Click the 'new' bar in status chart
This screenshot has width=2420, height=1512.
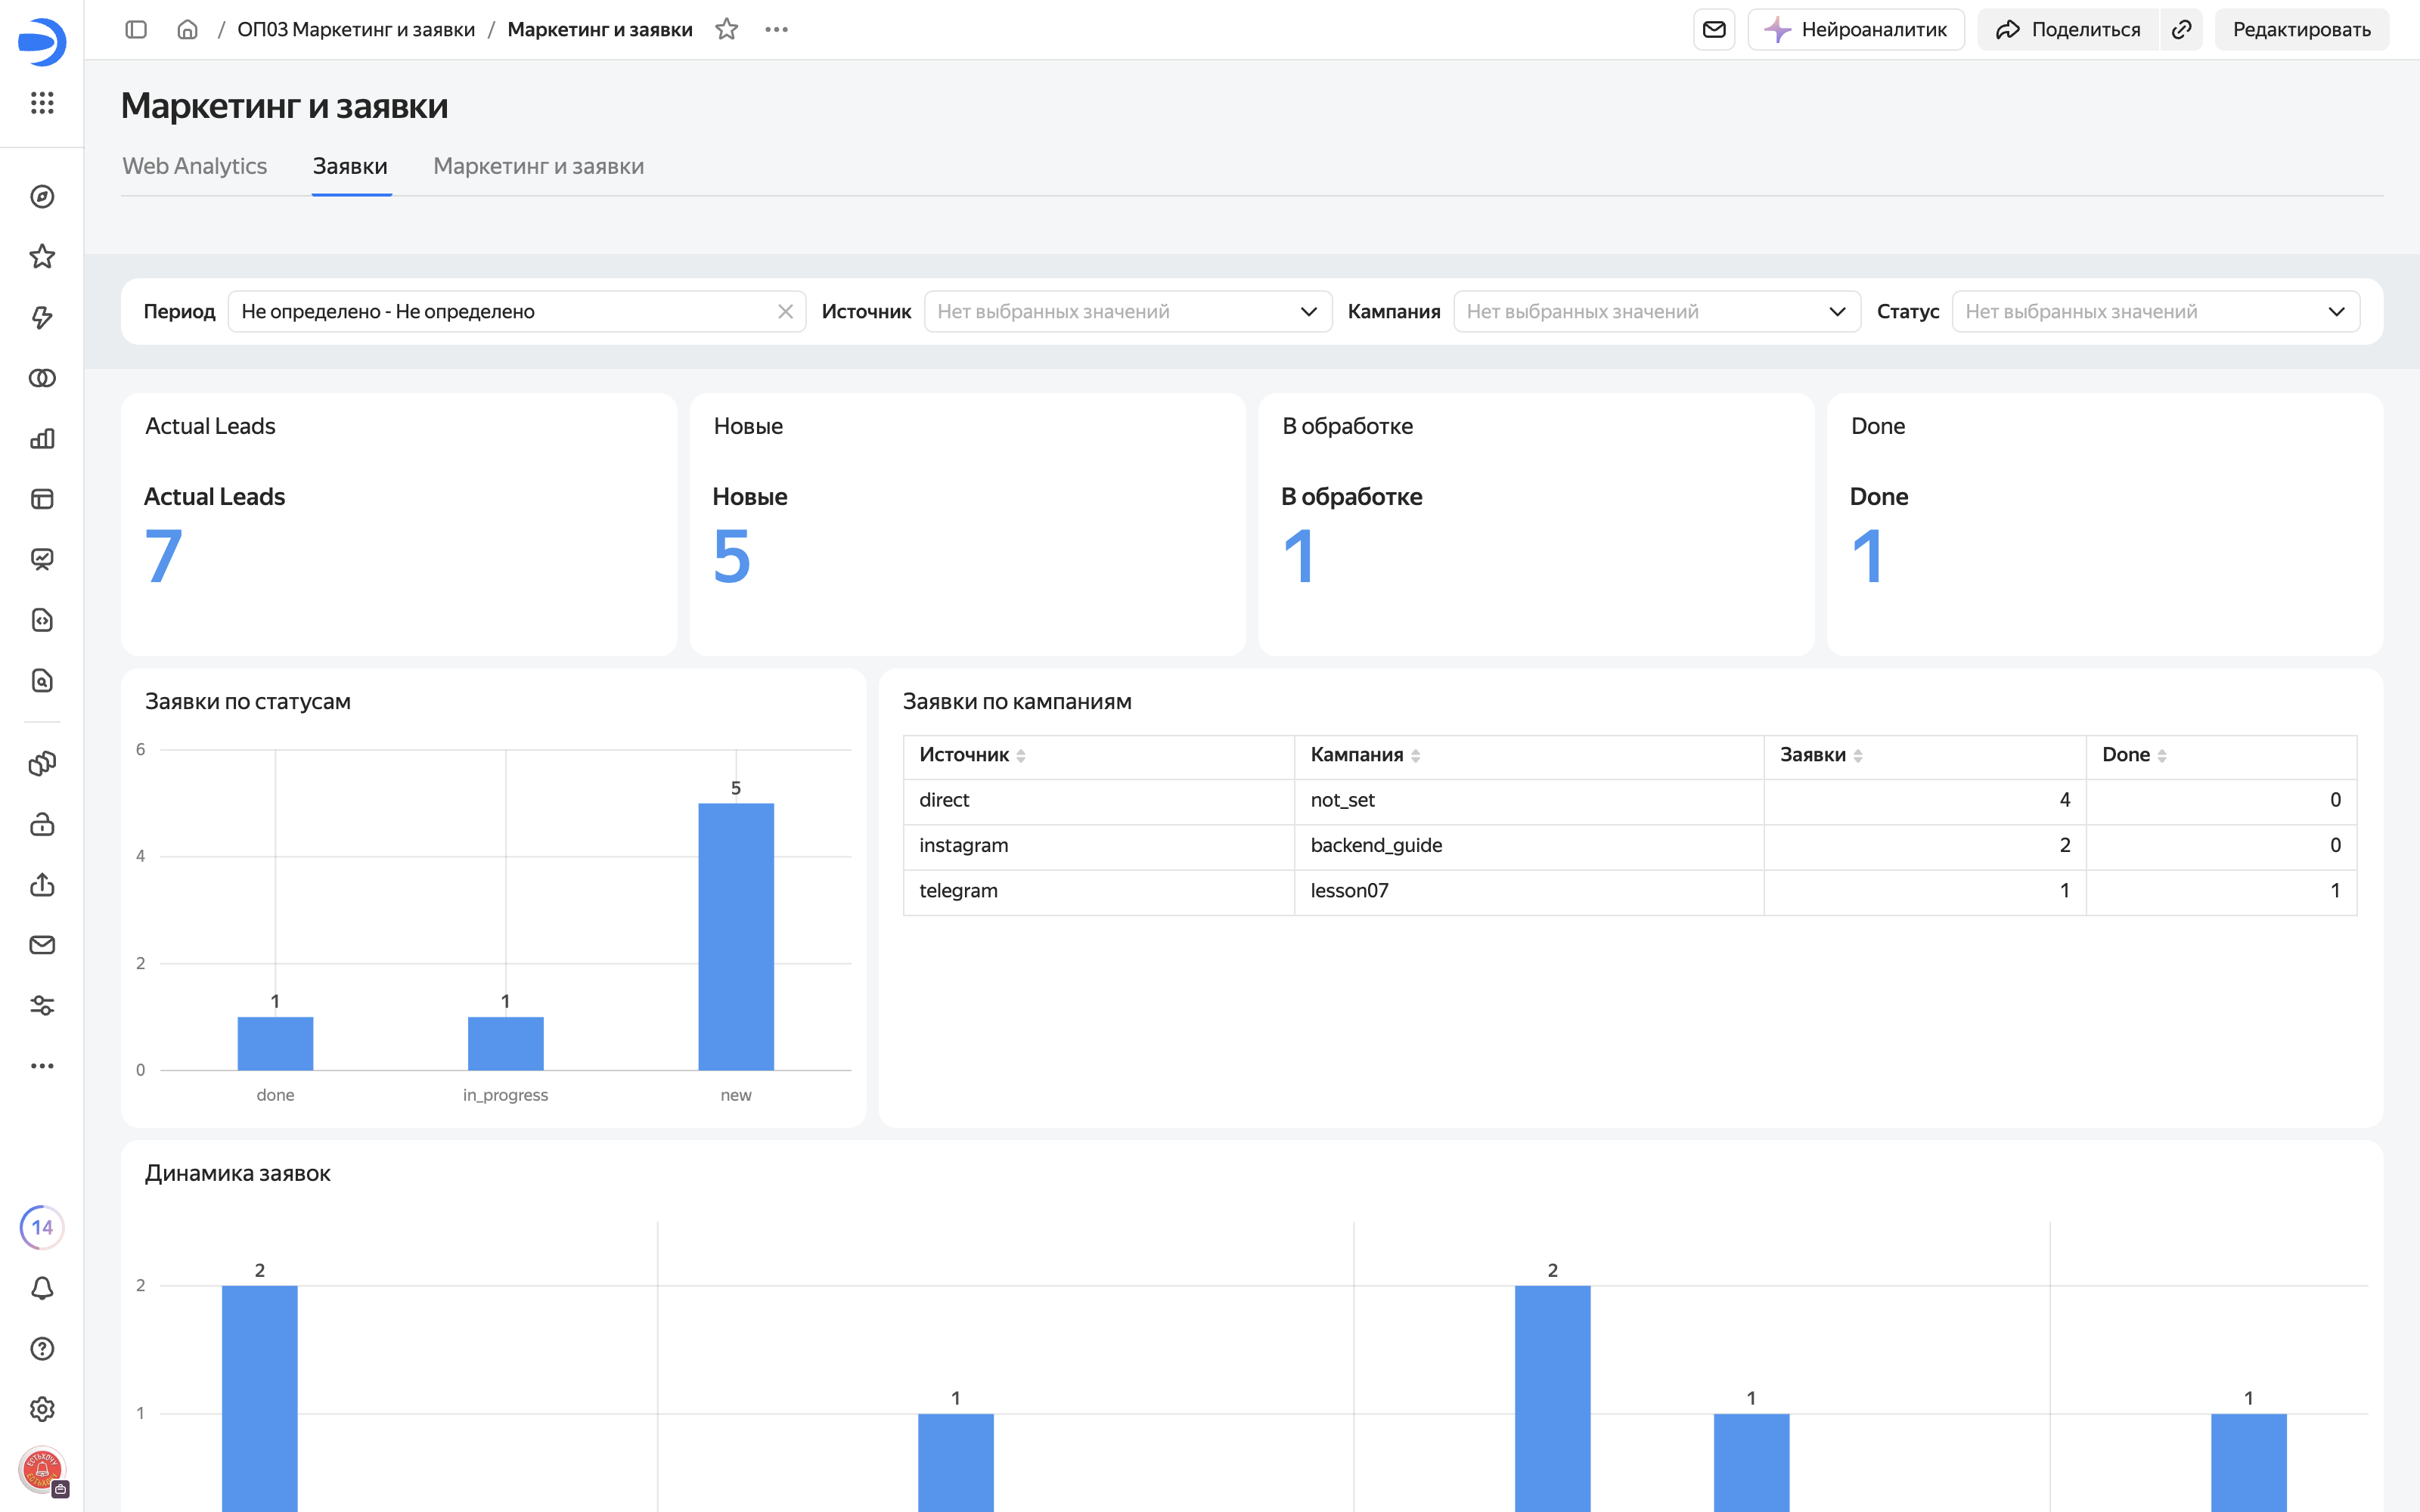736,936
